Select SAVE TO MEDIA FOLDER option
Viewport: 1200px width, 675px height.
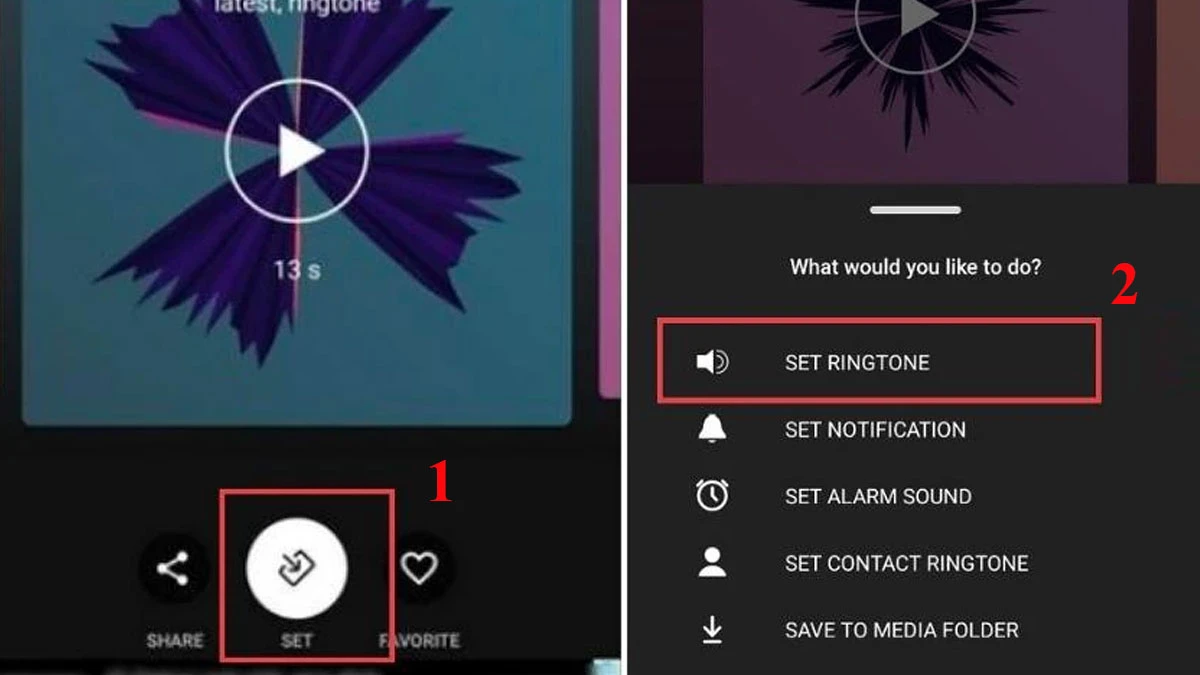(x=901, y=631)
